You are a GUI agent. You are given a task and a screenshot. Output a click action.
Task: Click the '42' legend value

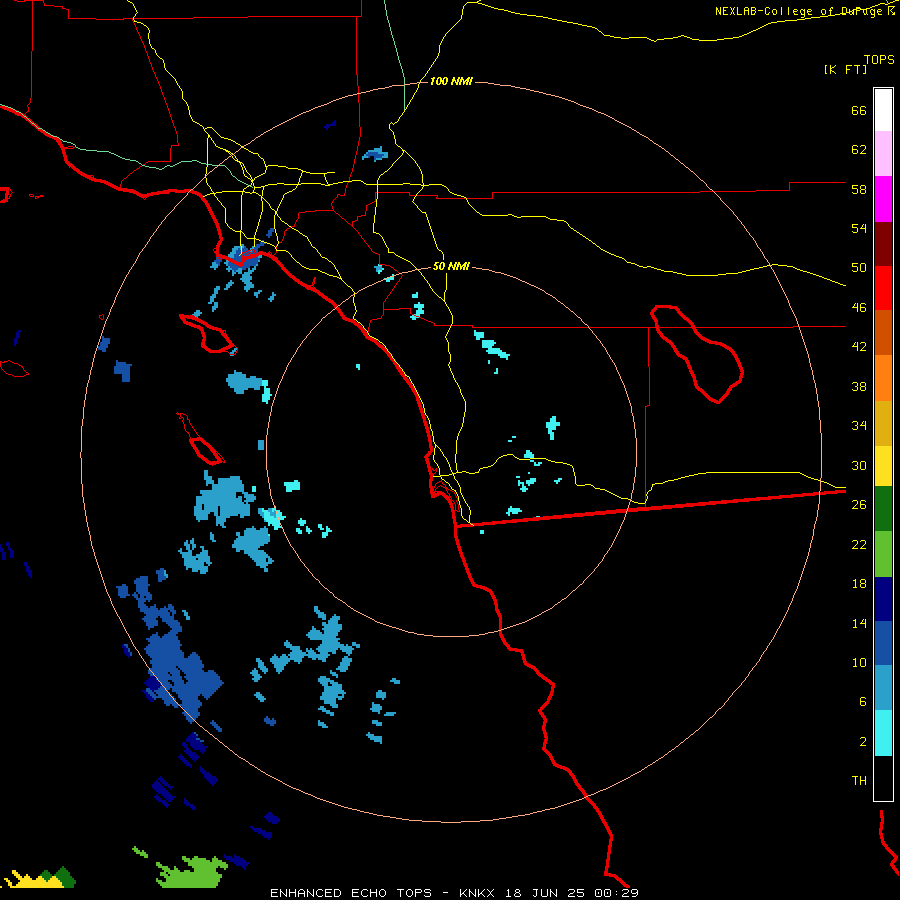[x=859, y=346]
